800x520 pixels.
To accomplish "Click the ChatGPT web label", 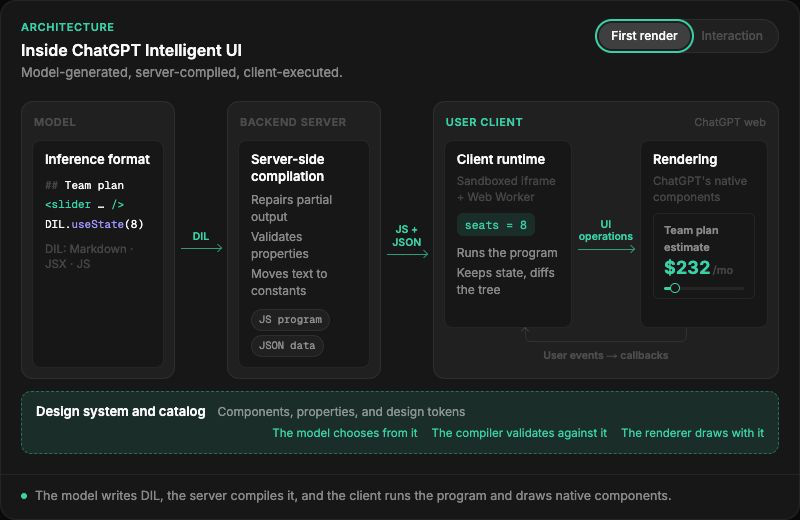I will coord(730,122).
